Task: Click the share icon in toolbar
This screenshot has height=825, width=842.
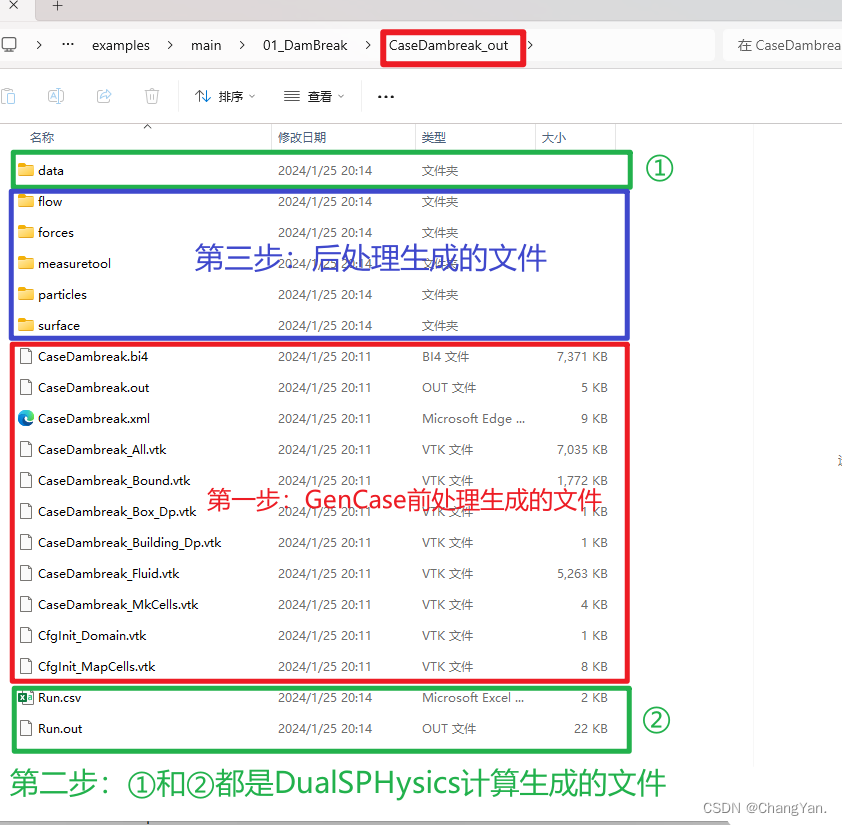Action: (104, 96)
